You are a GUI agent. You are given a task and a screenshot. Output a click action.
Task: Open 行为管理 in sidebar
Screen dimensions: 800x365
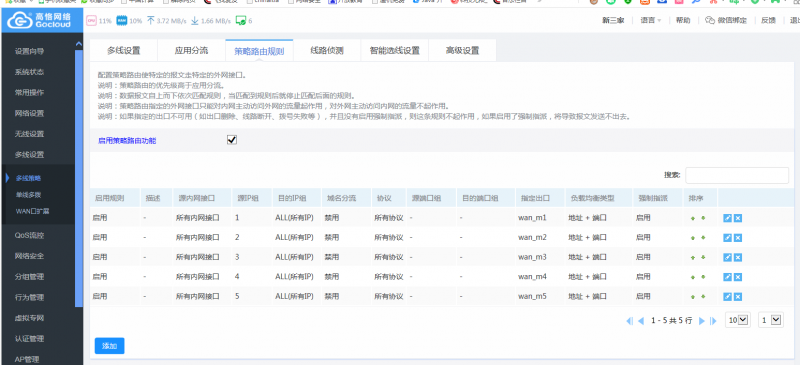click(x=29, y=297)
